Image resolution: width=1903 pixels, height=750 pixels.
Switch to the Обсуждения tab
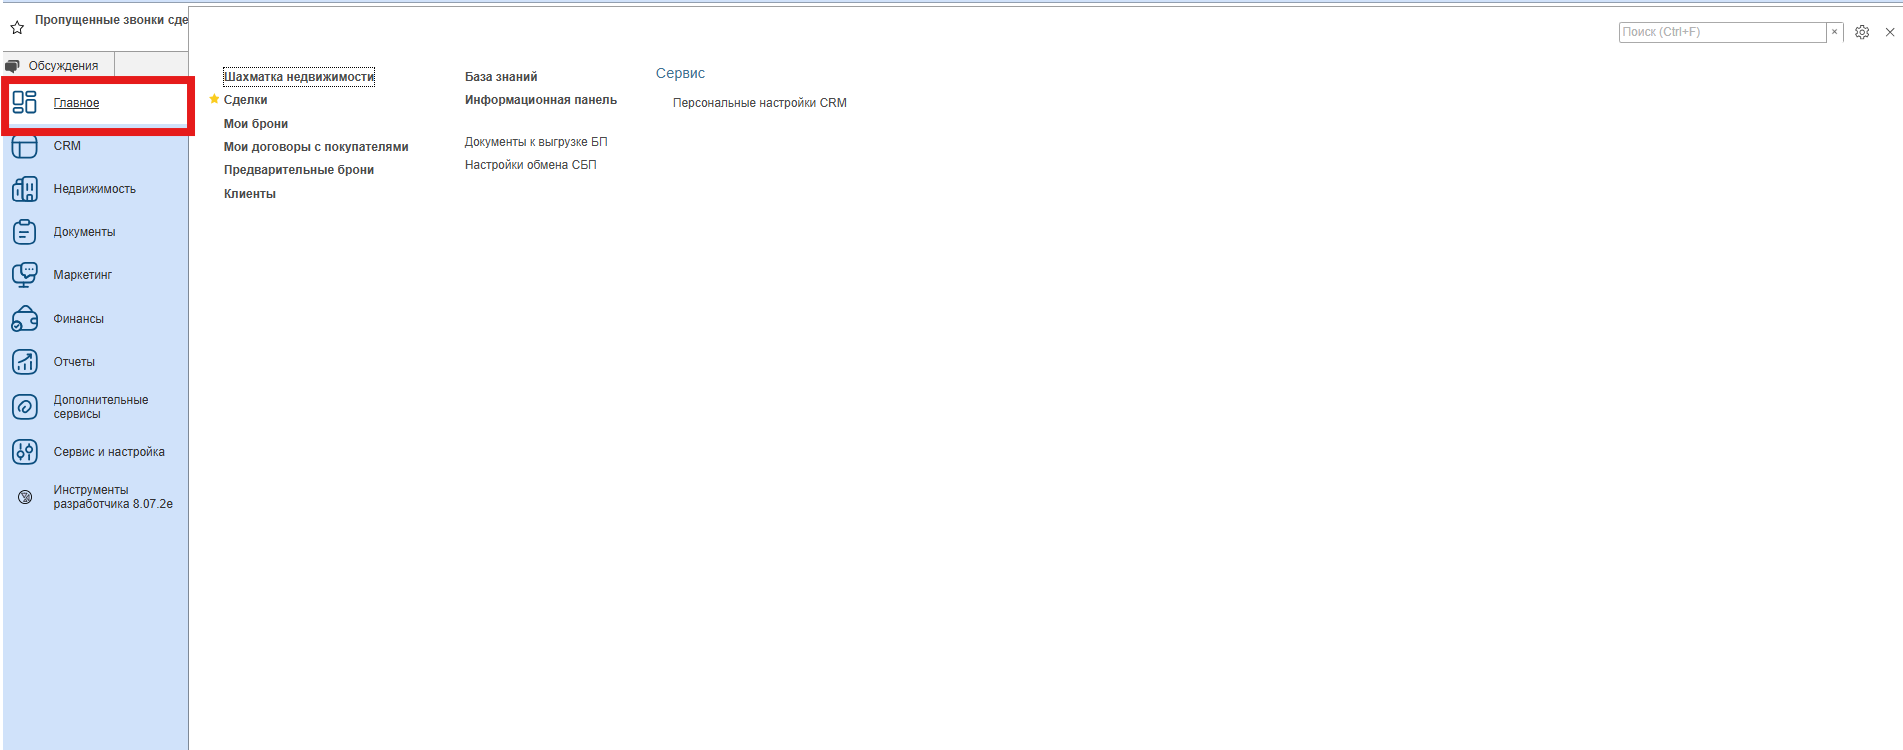point(62,66)
